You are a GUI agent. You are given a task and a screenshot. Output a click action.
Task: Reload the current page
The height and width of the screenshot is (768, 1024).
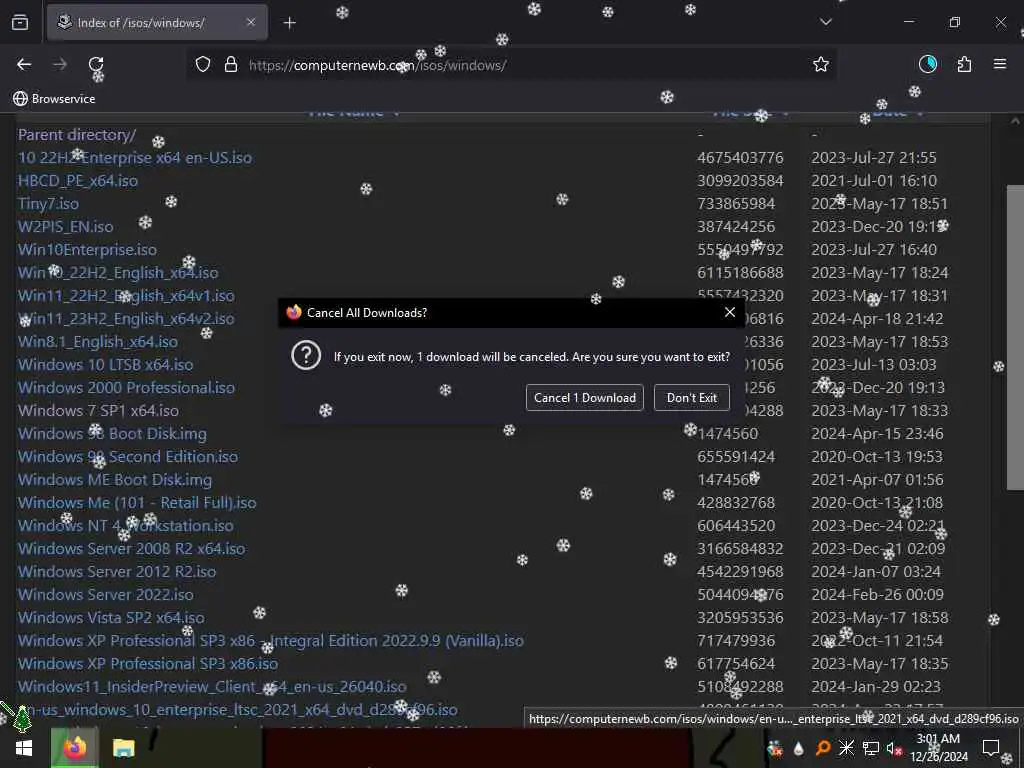[96, 64]
